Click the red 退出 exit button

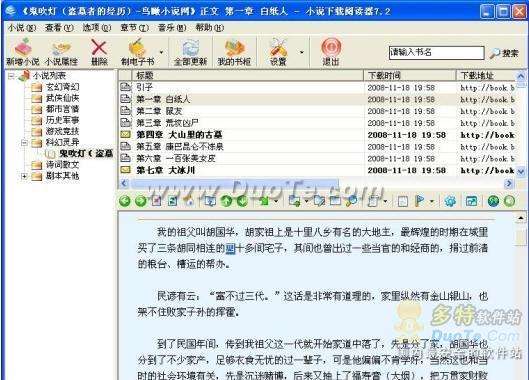click(x=331, y=51)
